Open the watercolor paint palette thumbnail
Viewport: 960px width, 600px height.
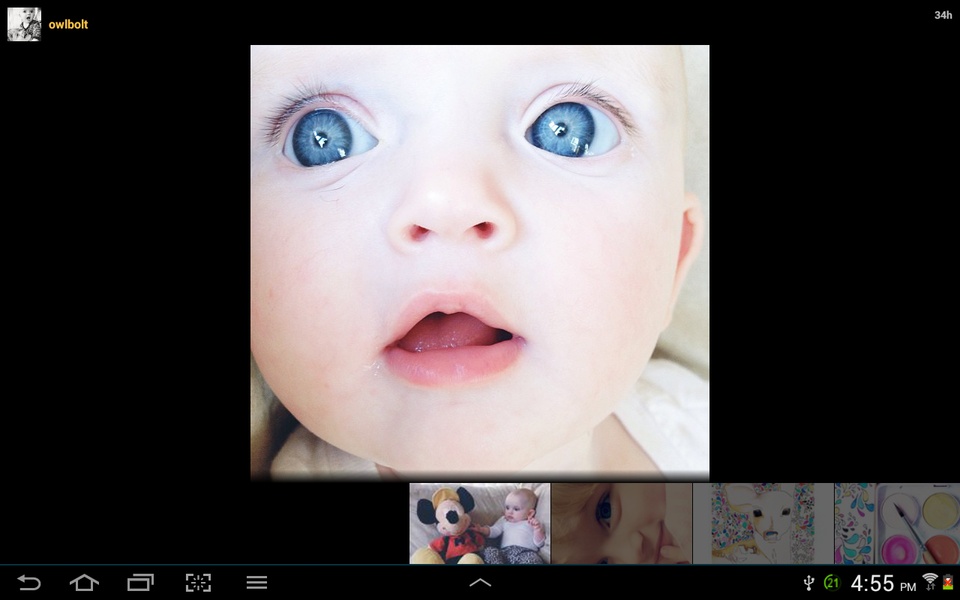(897, 523)
